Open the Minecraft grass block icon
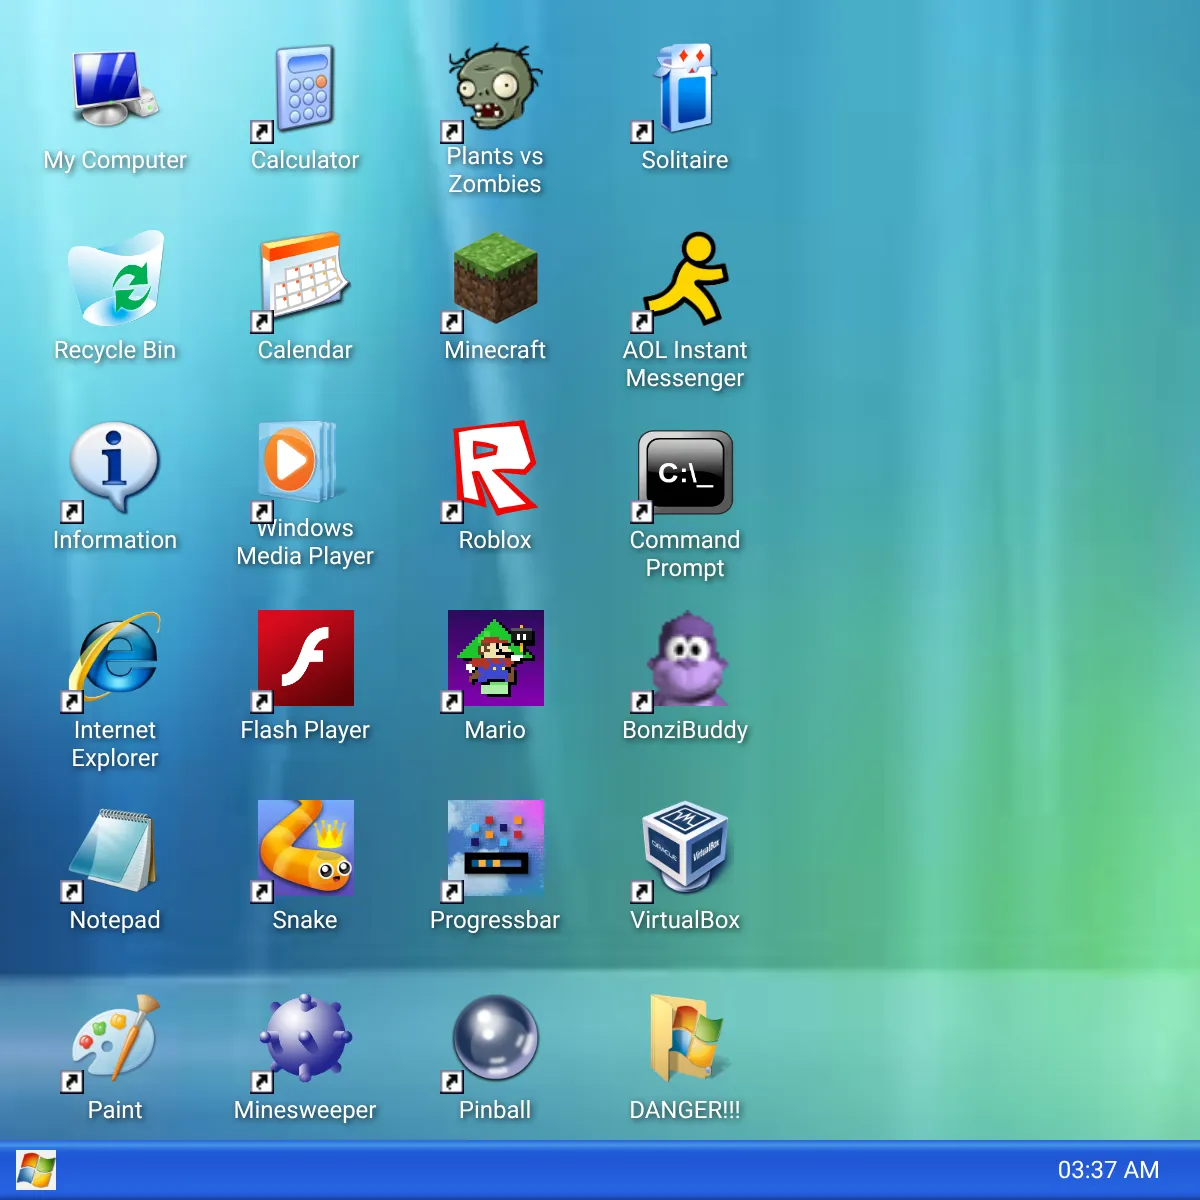 tap(495, 278)
